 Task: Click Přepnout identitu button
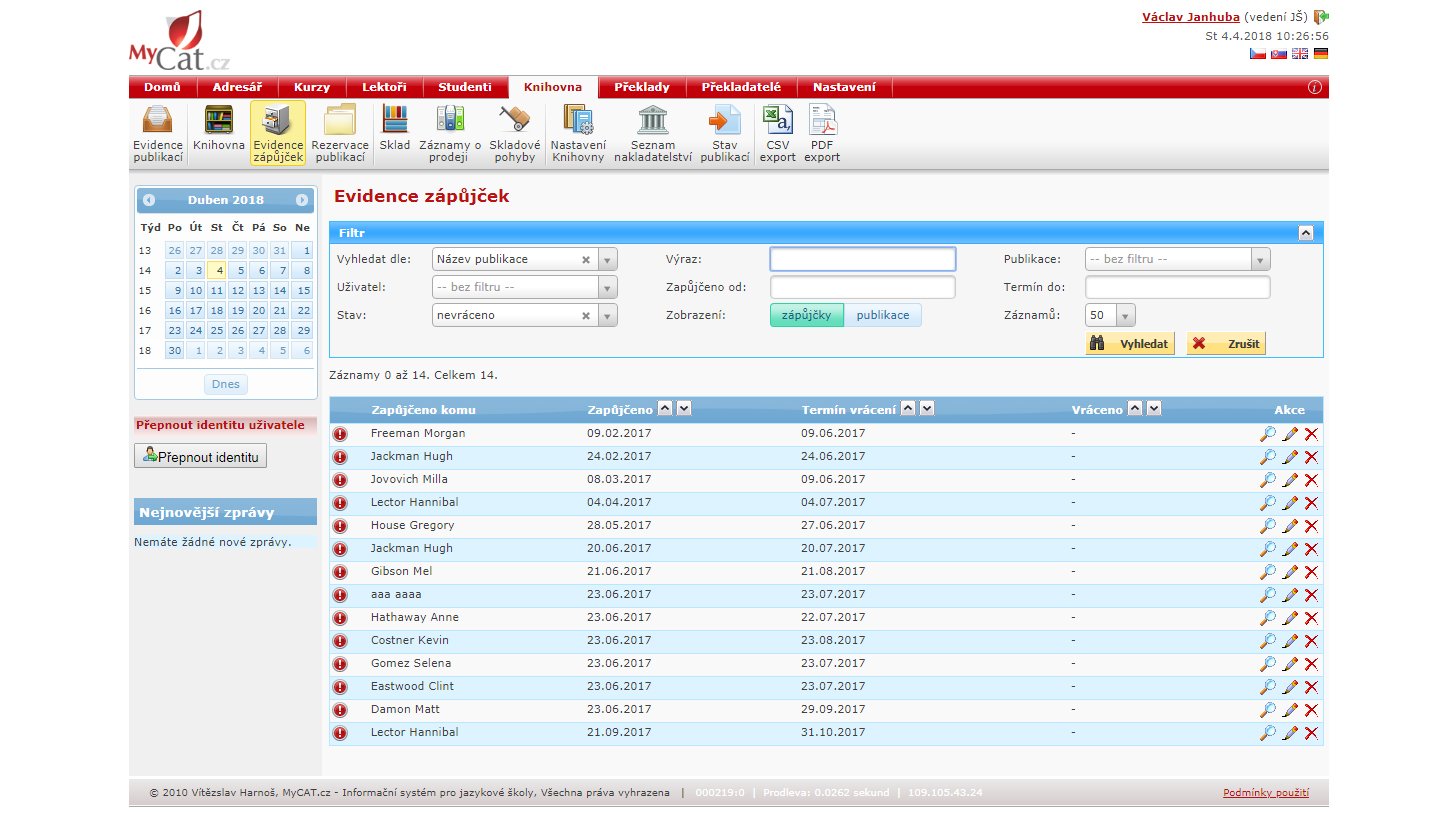coord(200,456)
